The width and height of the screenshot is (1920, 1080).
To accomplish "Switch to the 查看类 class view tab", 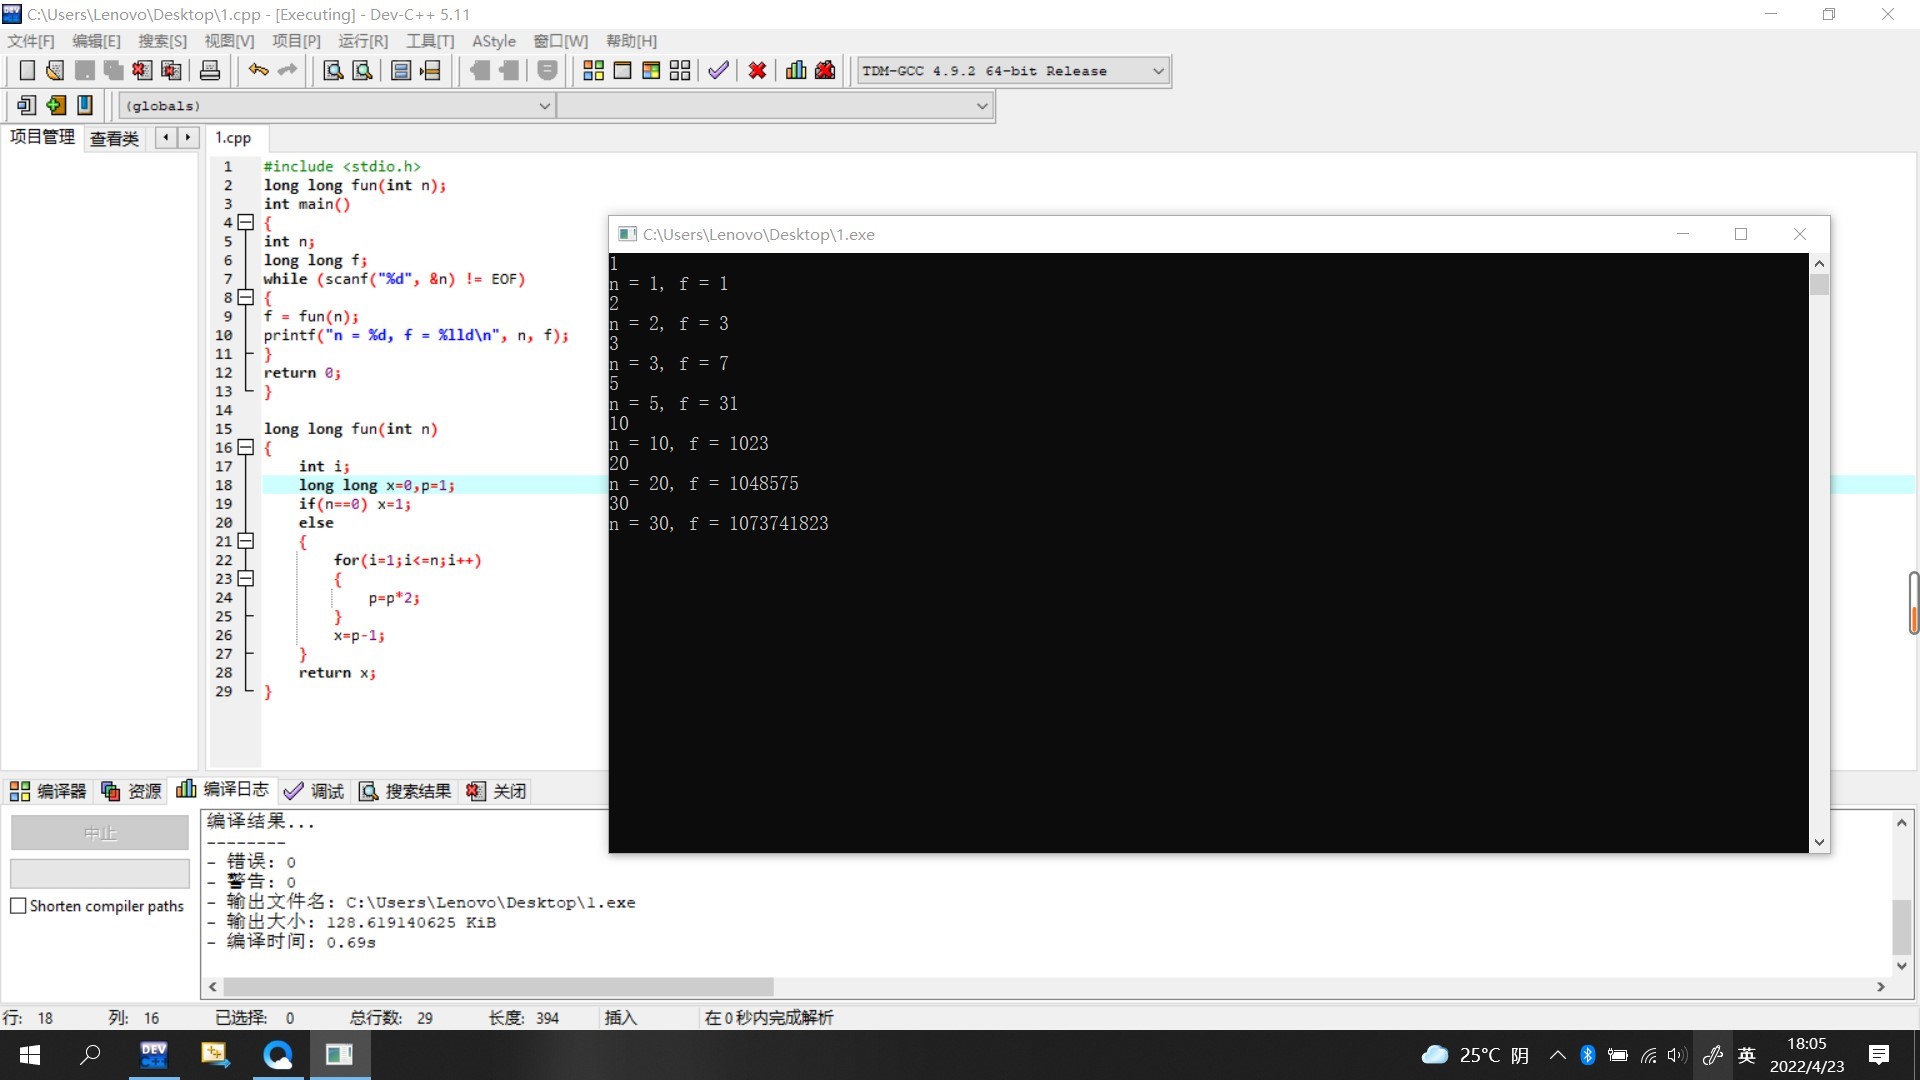I will pyautogui.click(x=114, y=138).
